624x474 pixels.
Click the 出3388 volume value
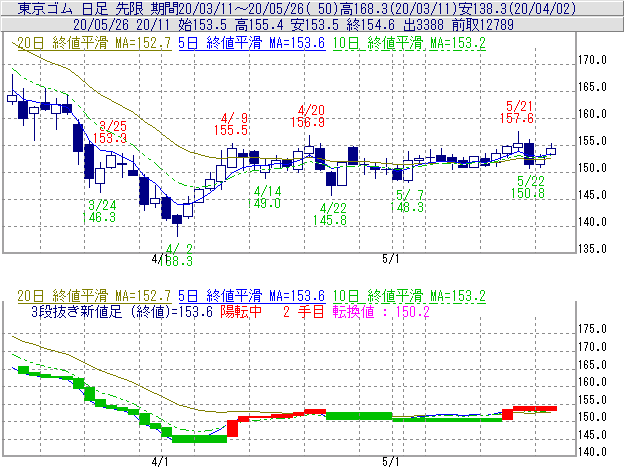(x=423, y=25)
